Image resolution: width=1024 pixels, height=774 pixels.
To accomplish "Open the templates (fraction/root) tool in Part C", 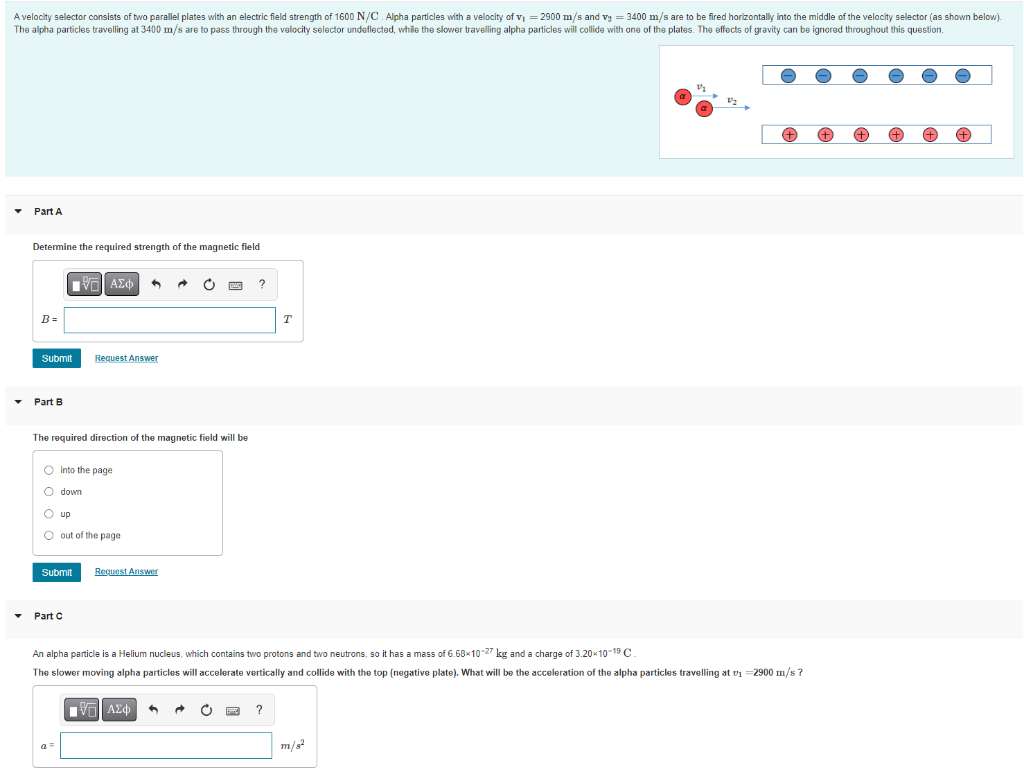I will point(82,709).
